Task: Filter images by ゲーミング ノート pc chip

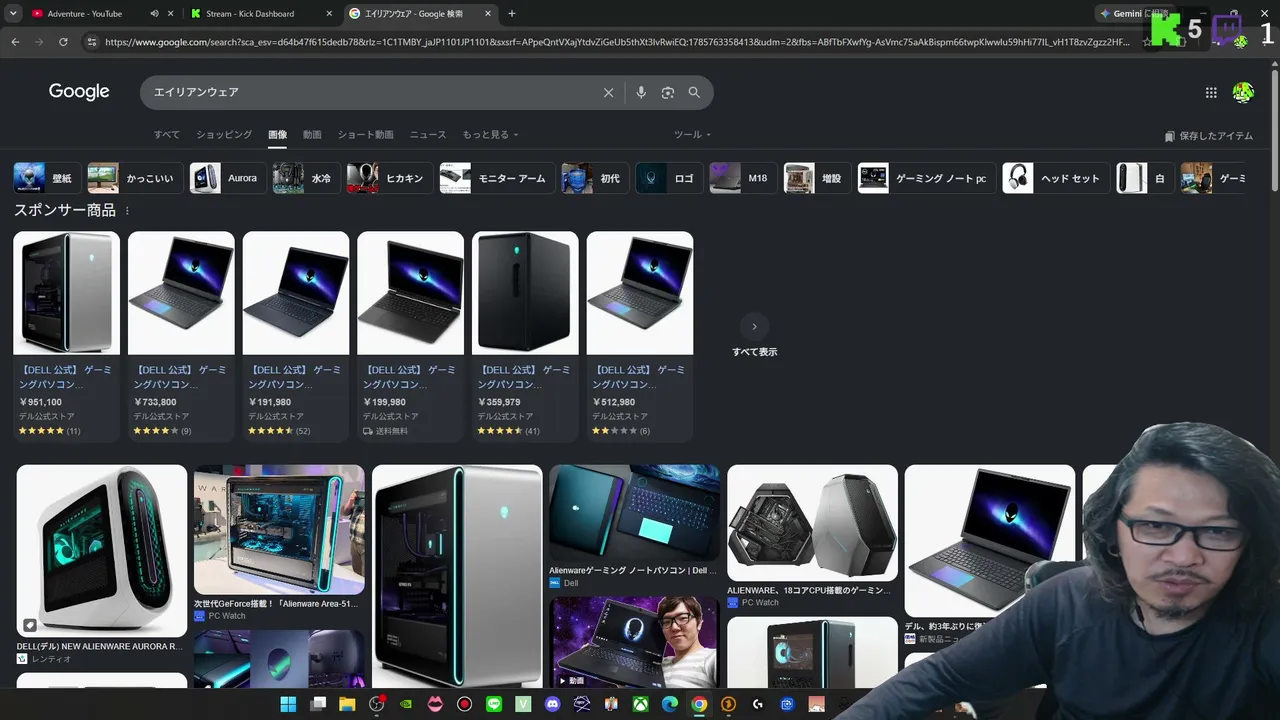Action: click(x=926, y=178)
